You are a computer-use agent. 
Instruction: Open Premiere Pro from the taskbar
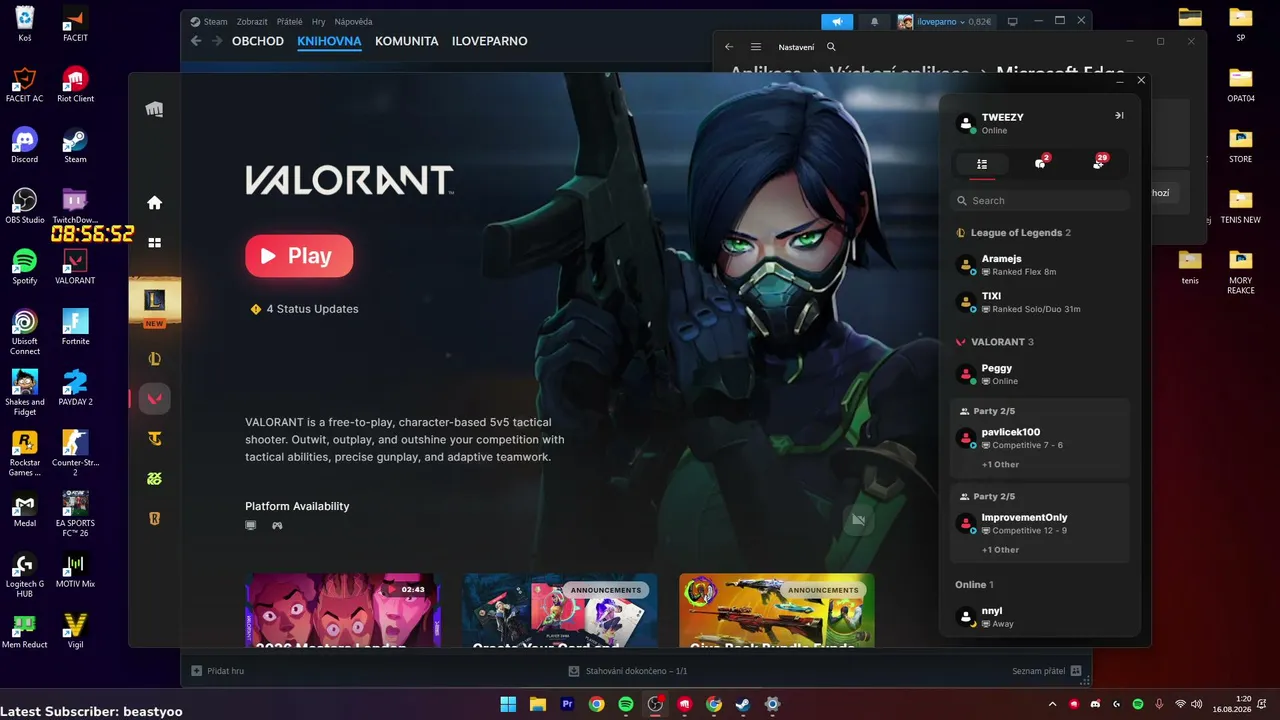tap(567, 704)
